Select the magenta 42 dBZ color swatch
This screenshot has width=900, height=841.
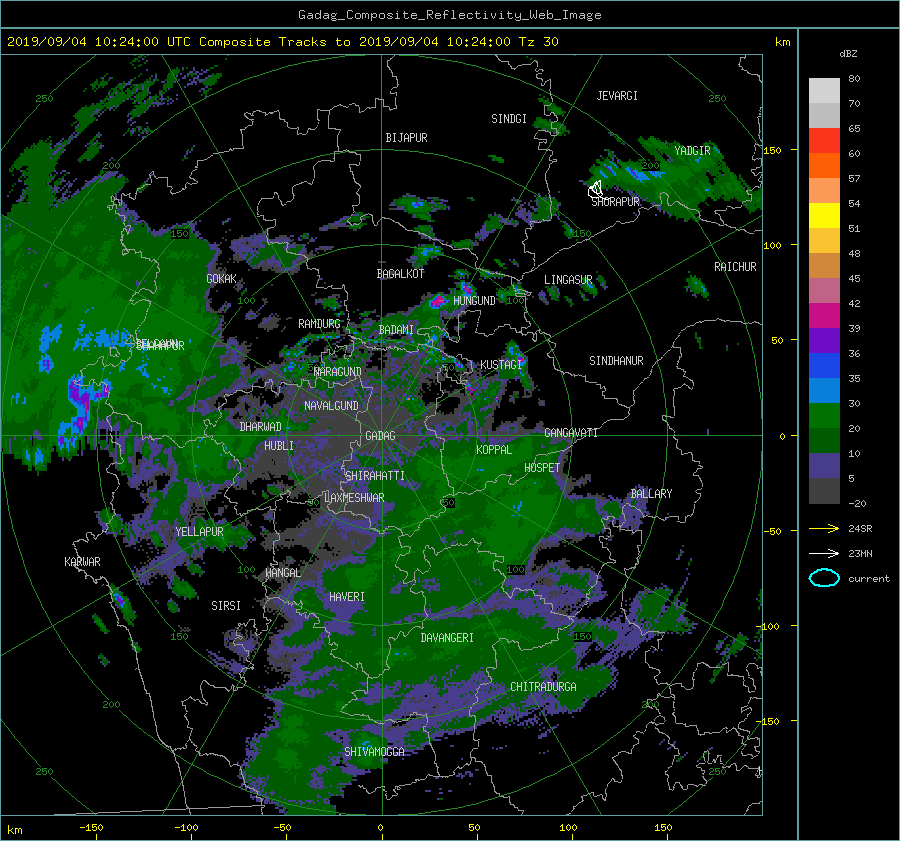point(824,315)
